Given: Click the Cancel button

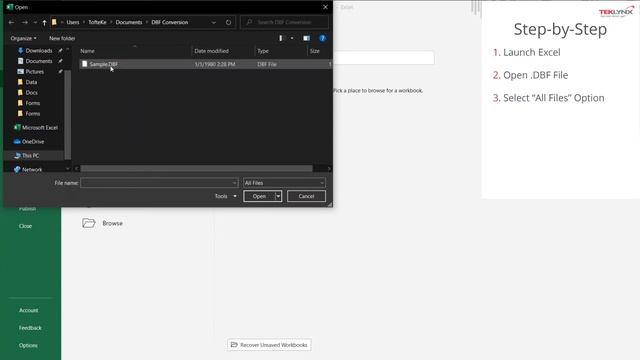Looking at the screenshot, I should (306, 196).
